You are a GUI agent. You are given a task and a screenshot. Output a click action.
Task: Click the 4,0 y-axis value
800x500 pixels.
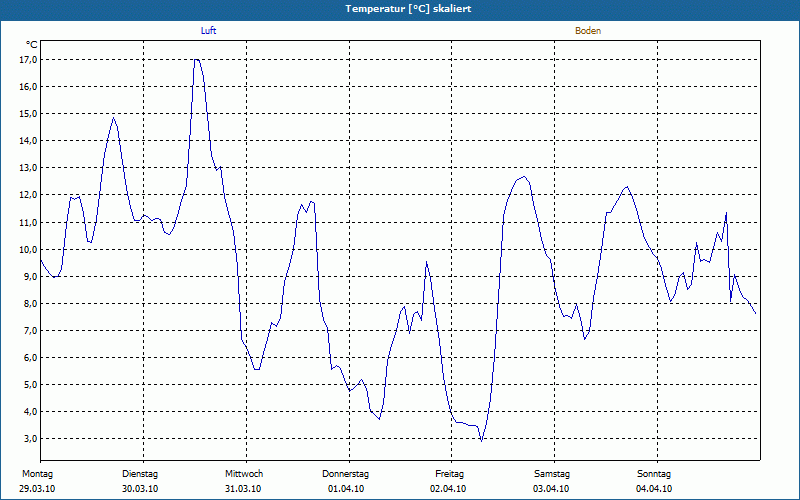coord(30,412)
